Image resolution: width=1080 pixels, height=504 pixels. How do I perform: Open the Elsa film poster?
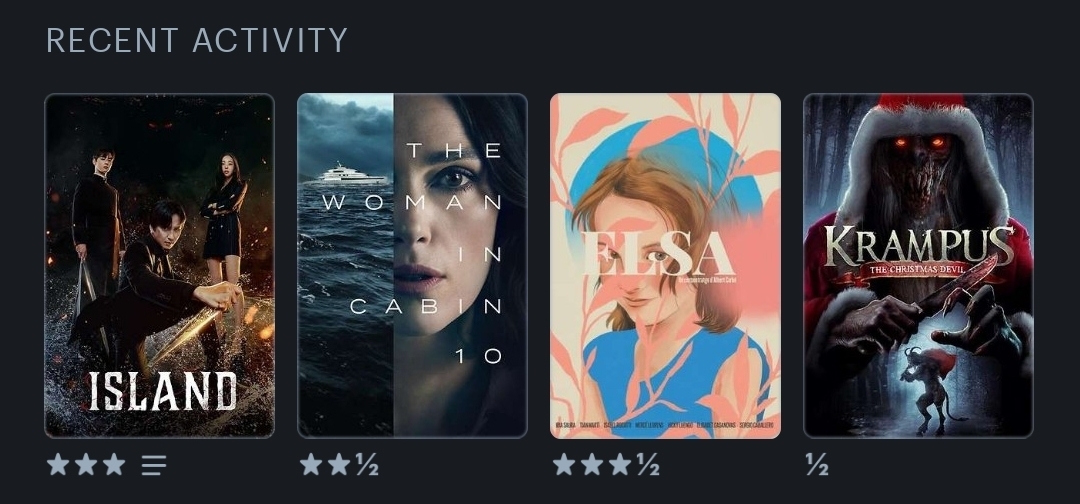tap(665, 265)
